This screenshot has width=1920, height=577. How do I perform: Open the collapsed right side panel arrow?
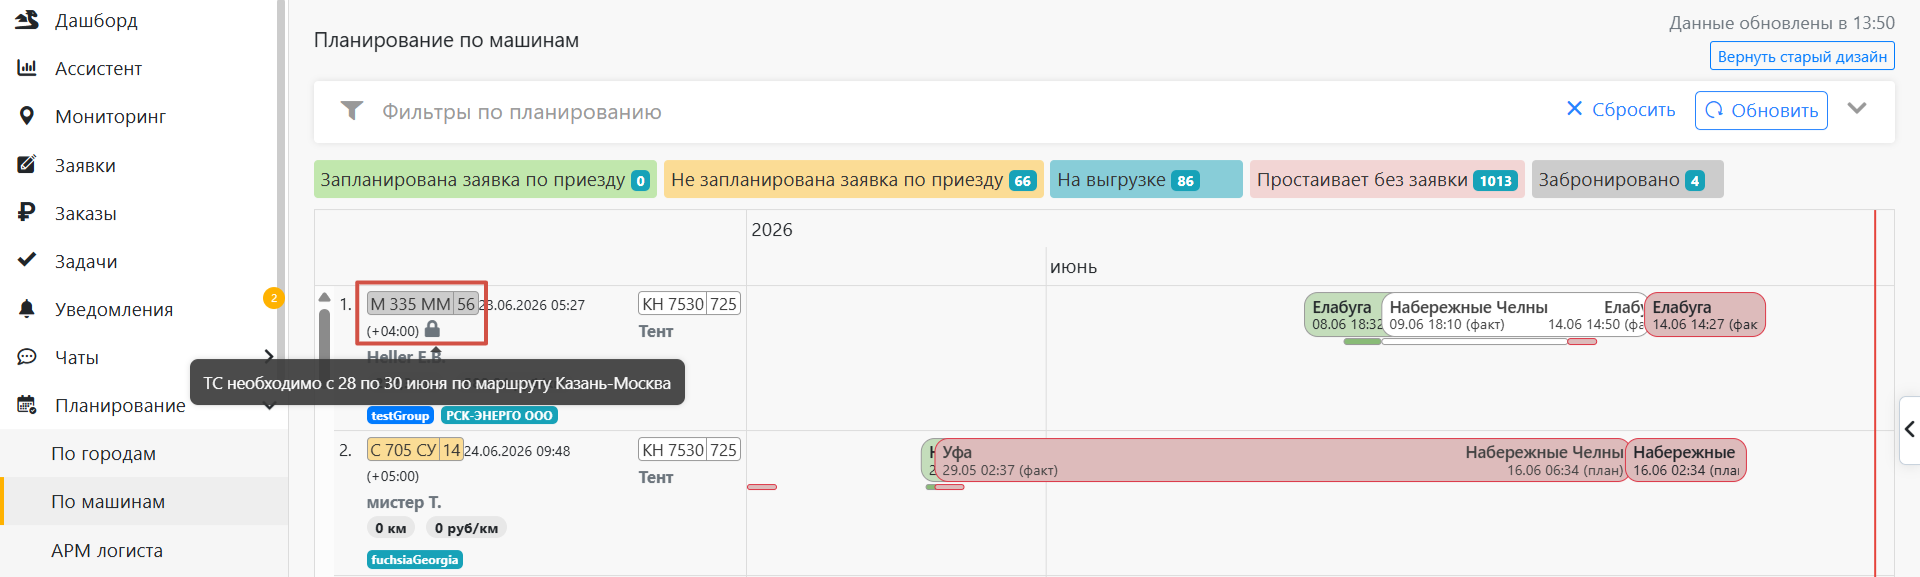coord(1909,429)
